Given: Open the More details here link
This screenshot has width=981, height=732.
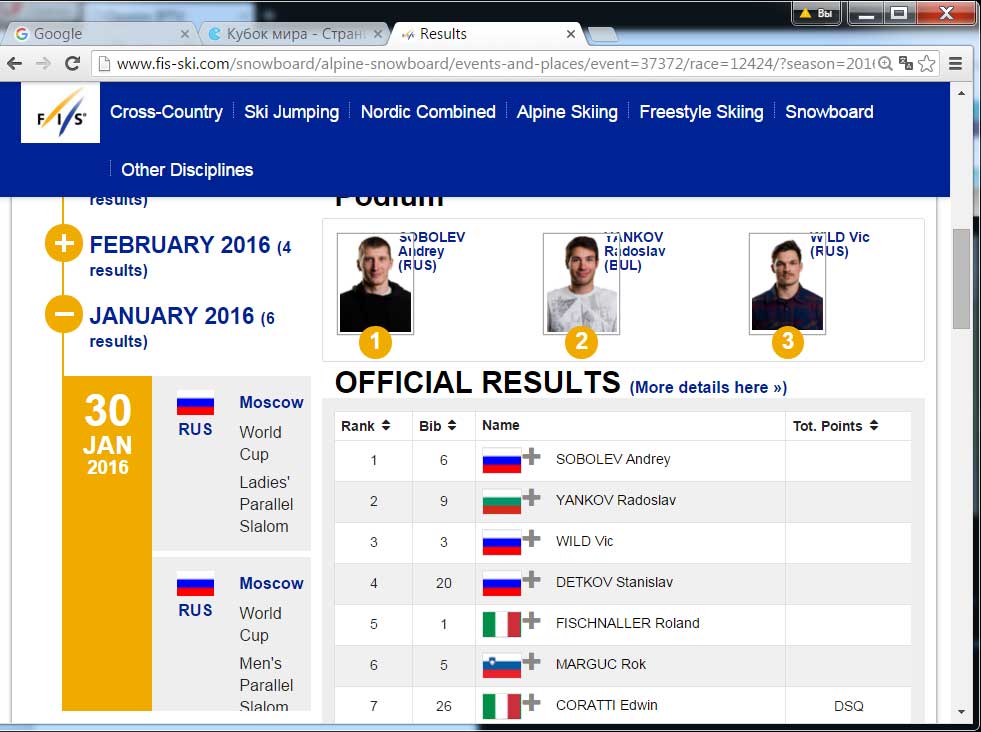Looking at the screenshot, I should [x=708, y=387].
